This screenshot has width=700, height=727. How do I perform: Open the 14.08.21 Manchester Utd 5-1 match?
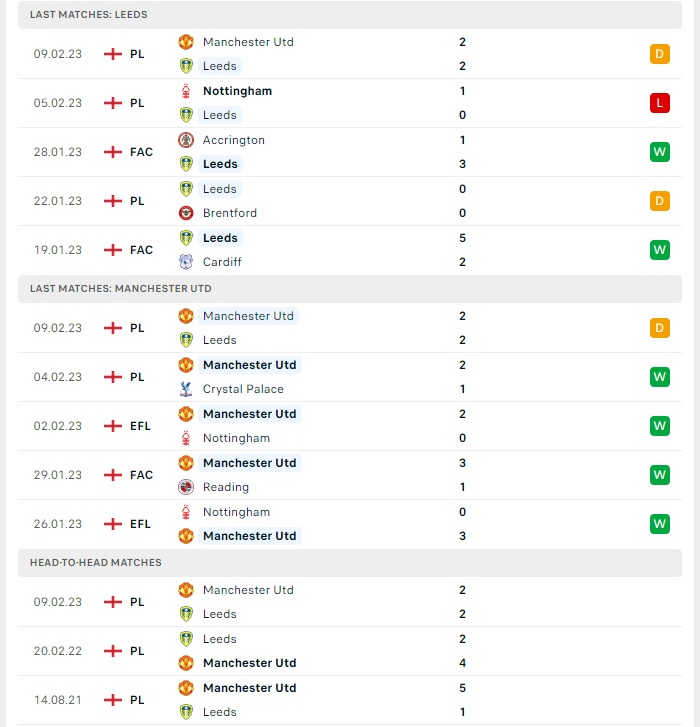point(350,700)
